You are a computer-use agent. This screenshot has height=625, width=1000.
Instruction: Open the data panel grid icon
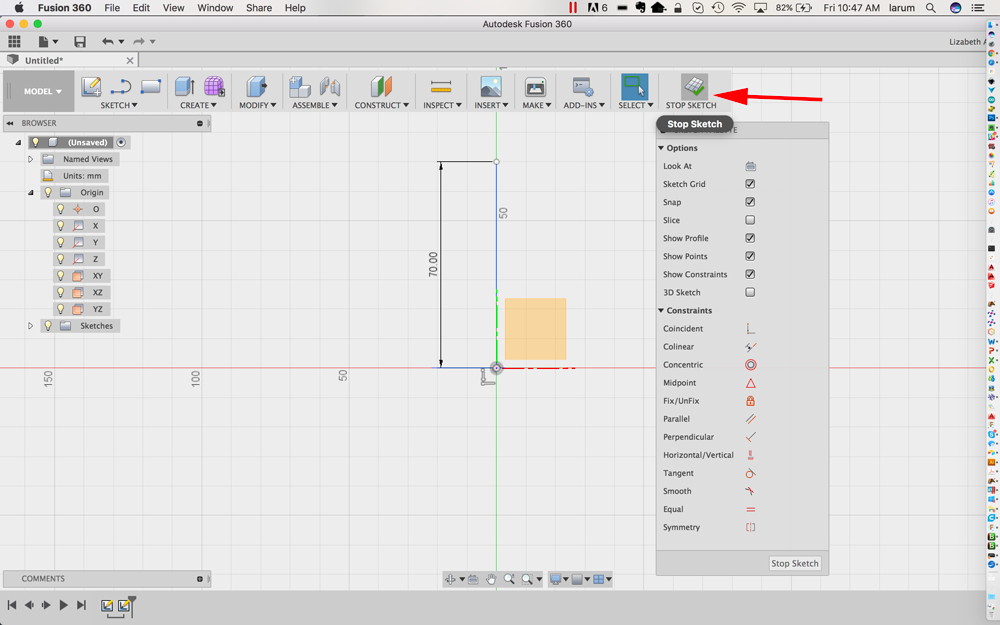(14, 41)
